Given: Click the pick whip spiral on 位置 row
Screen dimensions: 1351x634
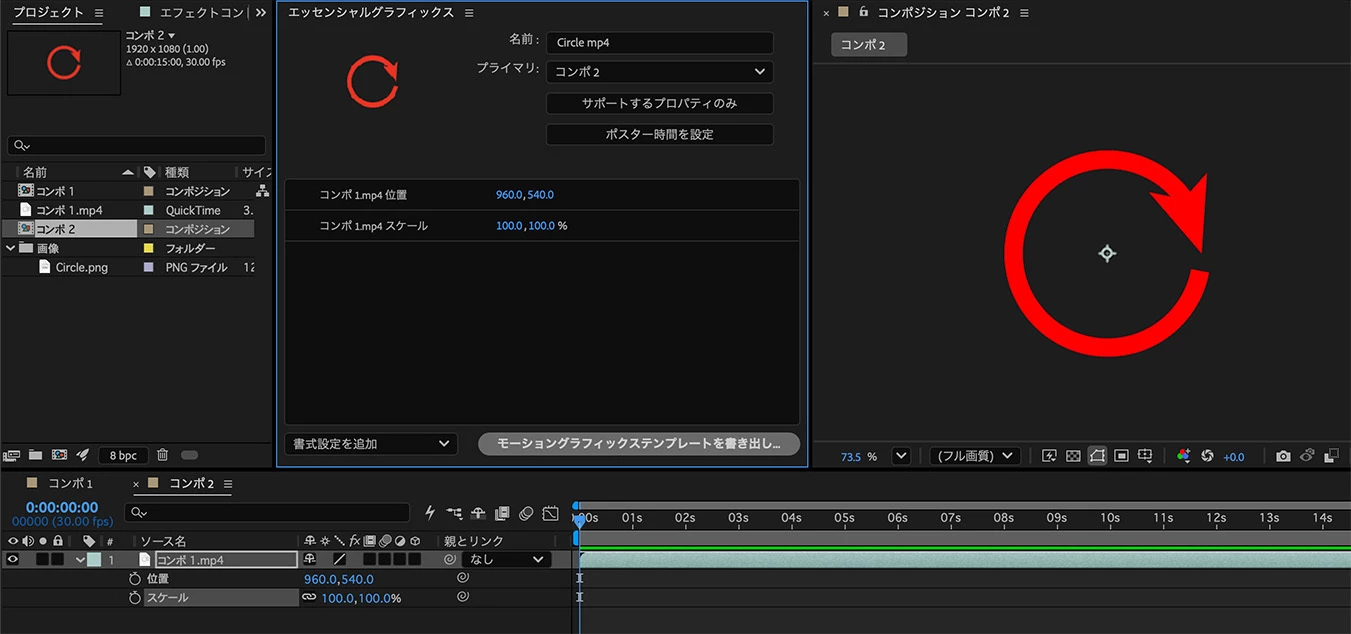Looking at the screenshot, I should pos(463,578).
